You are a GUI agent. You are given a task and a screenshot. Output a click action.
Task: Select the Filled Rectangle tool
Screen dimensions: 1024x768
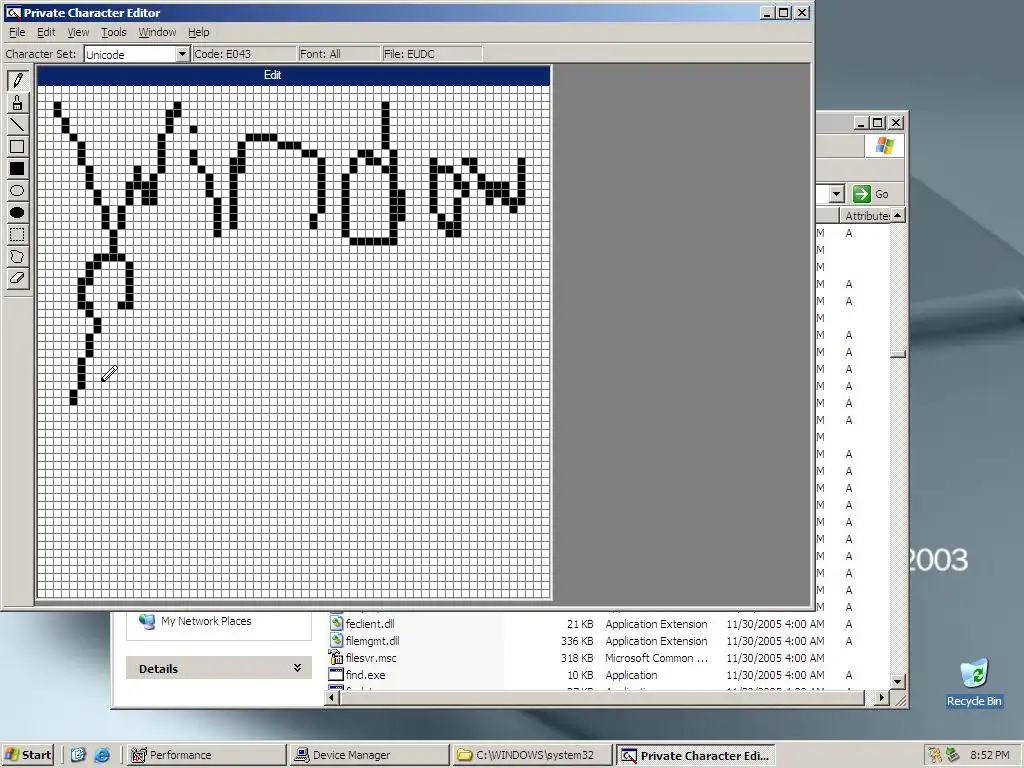18,169
